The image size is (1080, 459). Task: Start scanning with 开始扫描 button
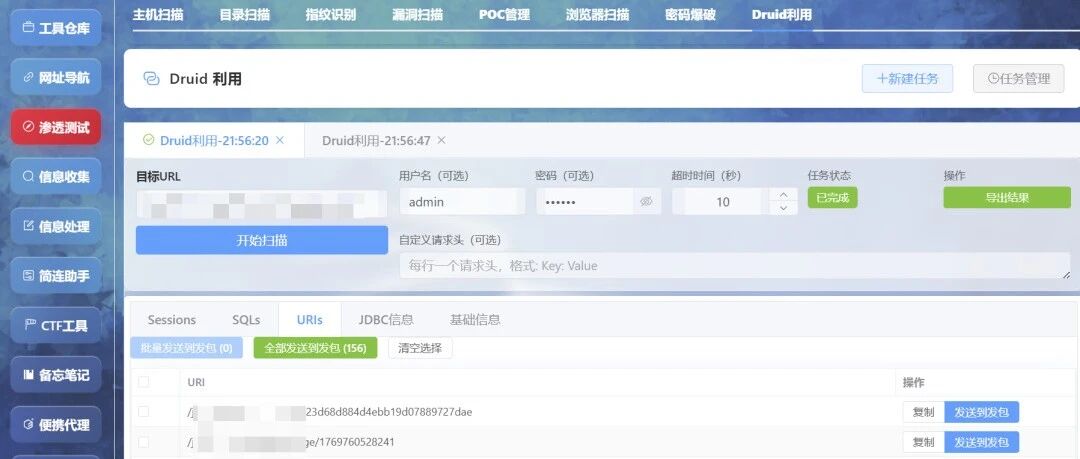point(262,241)
